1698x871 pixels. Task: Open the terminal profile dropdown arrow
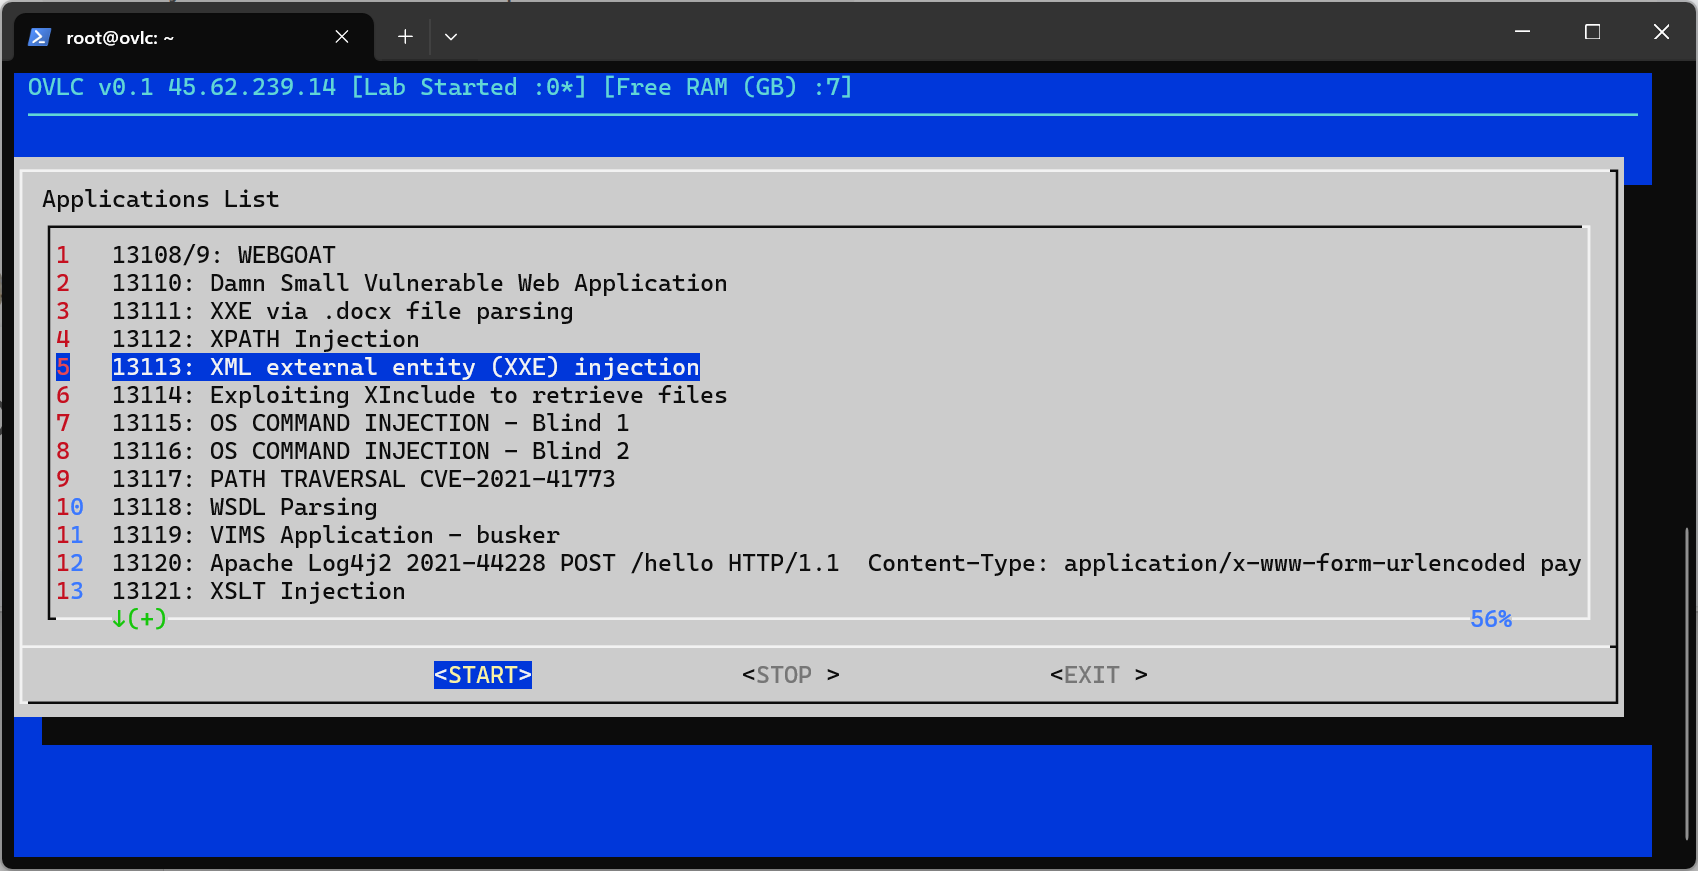pyautogui.click(x=451, y=37)
